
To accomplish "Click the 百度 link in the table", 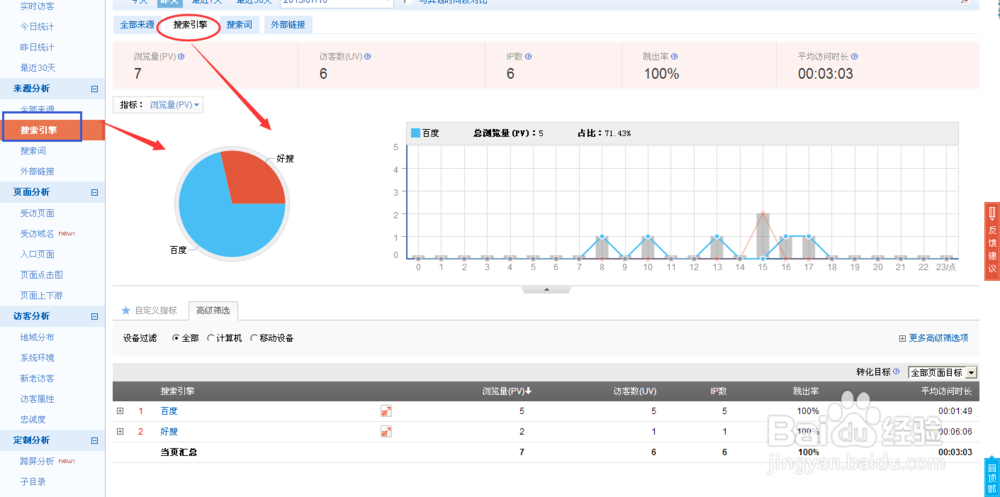I will pos(169,411).
